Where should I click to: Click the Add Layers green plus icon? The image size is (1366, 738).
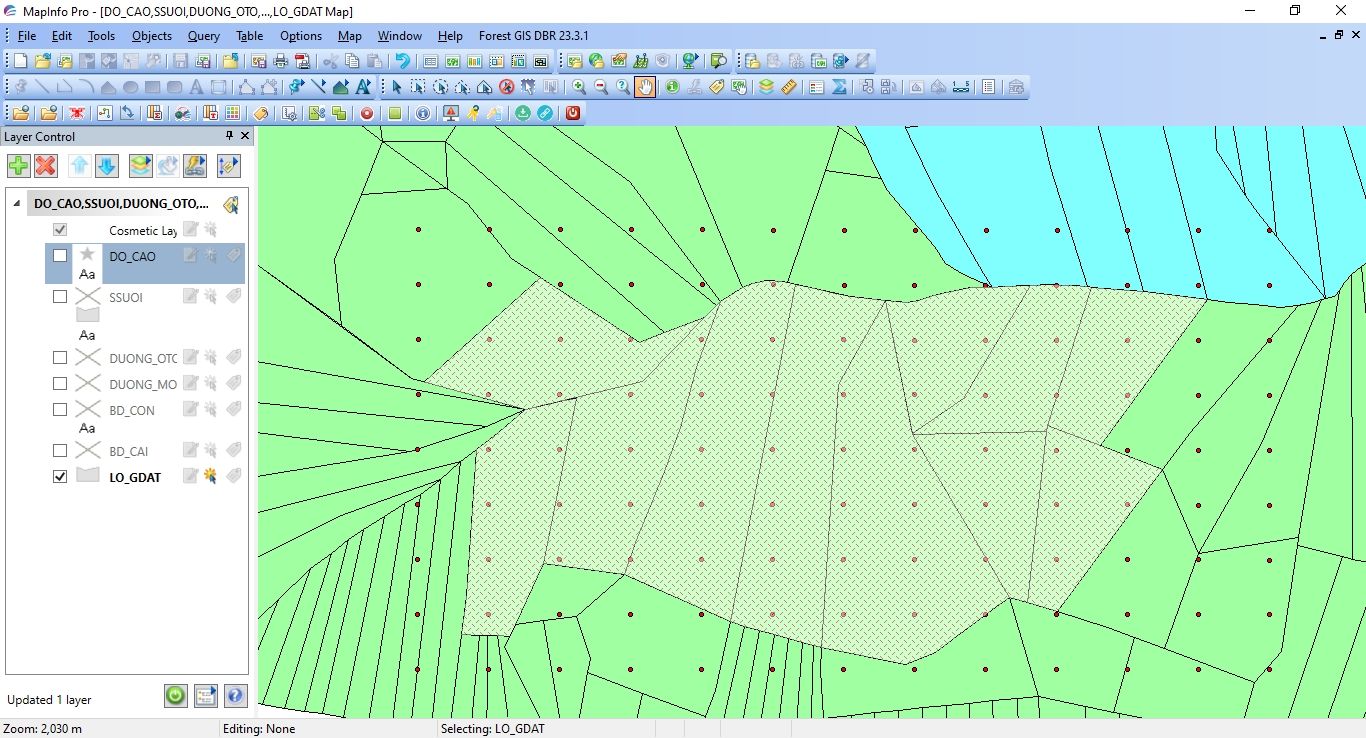(18, 165)
